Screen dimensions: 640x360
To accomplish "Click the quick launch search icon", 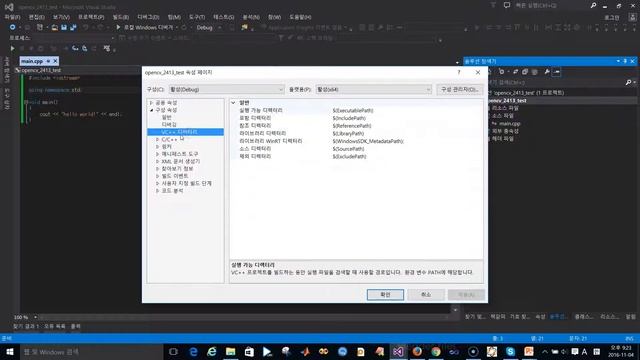I will (593, 5).
